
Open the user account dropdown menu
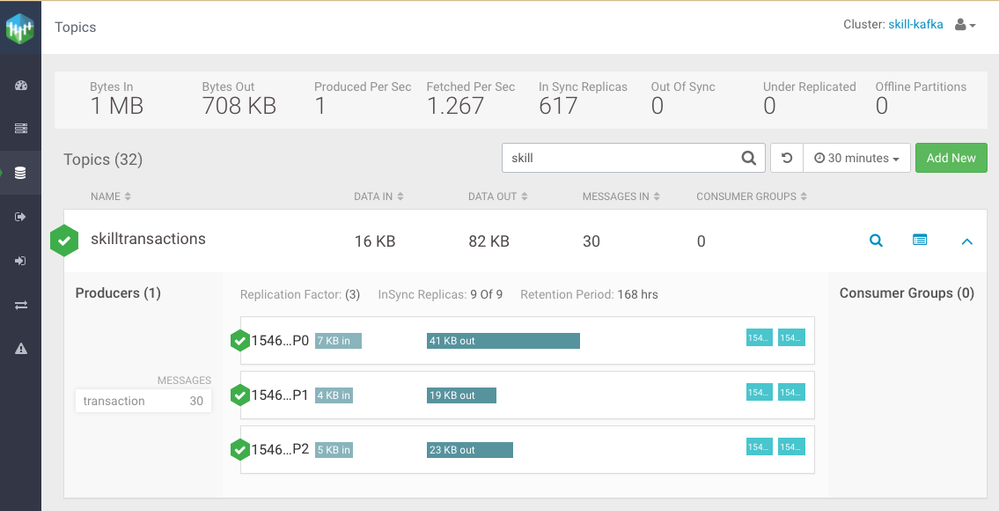coord(965,25)
